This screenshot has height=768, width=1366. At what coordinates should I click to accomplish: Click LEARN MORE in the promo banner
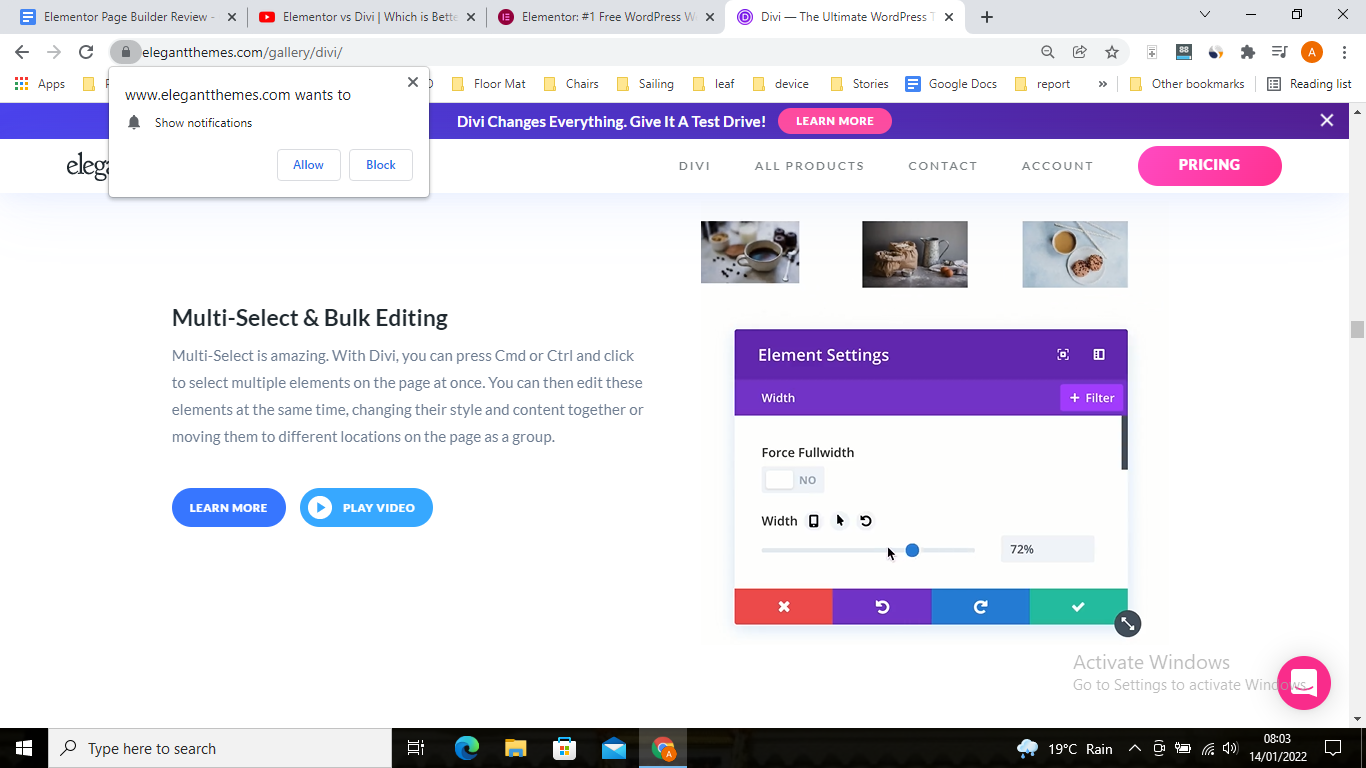point(835,121)
